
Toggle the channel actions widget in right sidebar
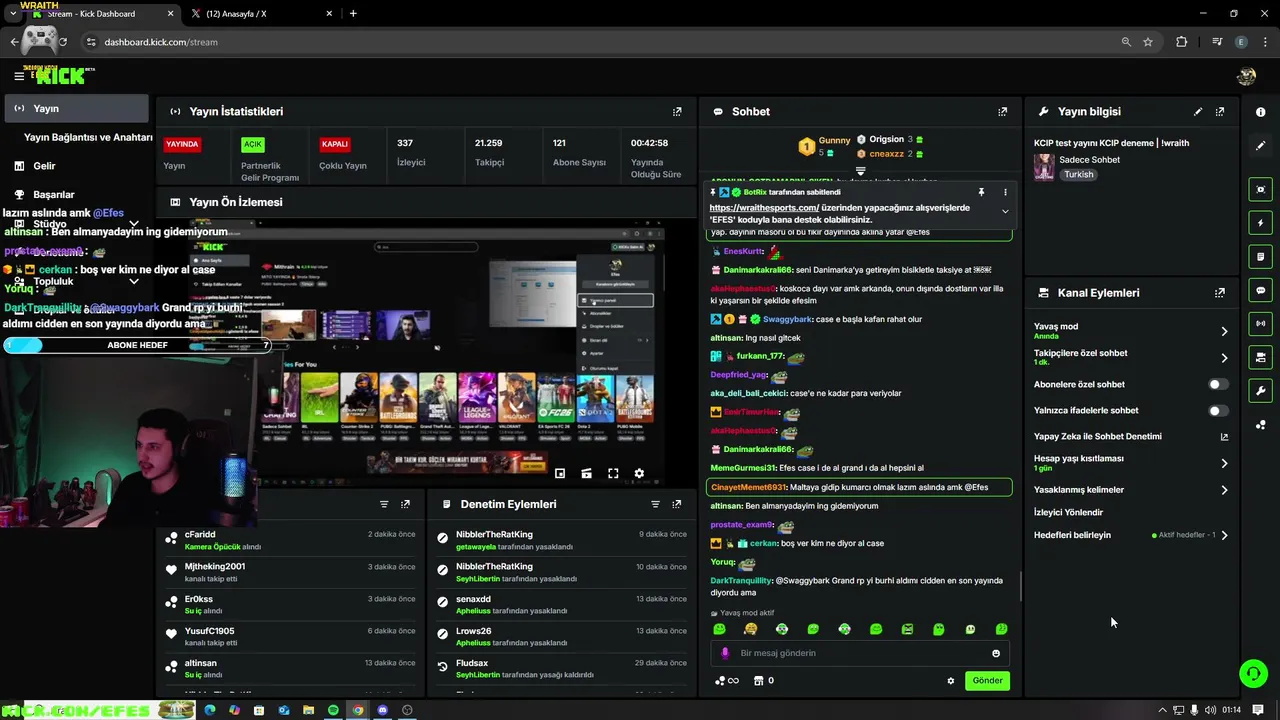point(1261,357)
